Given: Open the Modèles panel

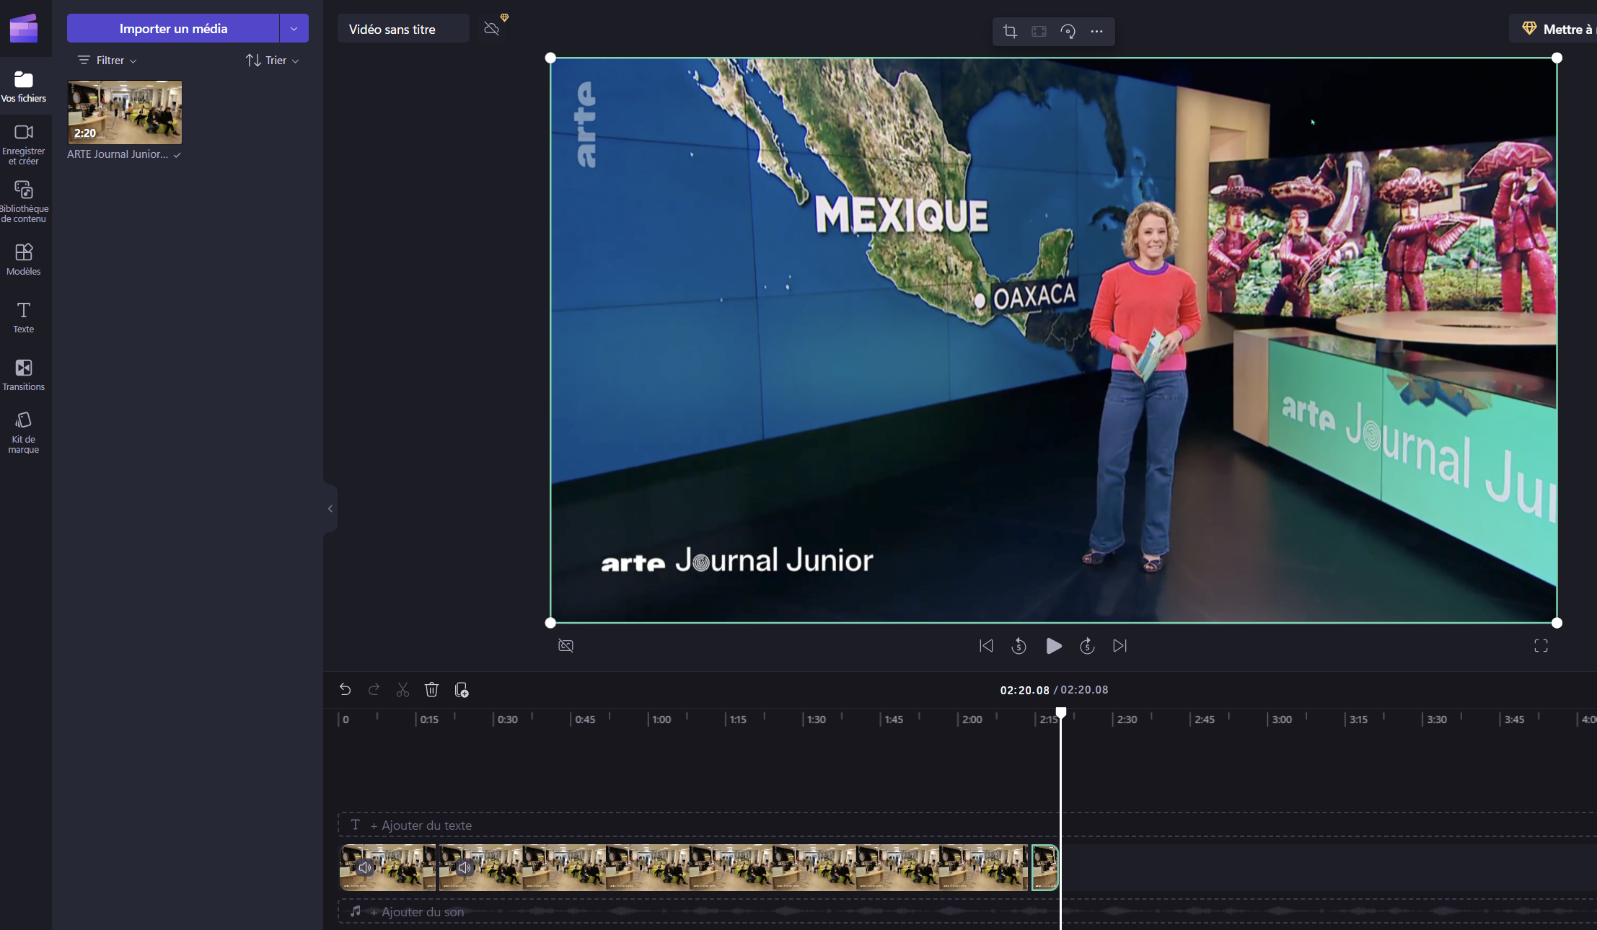Looking at the screenshot, I should (x=24, y=259).
